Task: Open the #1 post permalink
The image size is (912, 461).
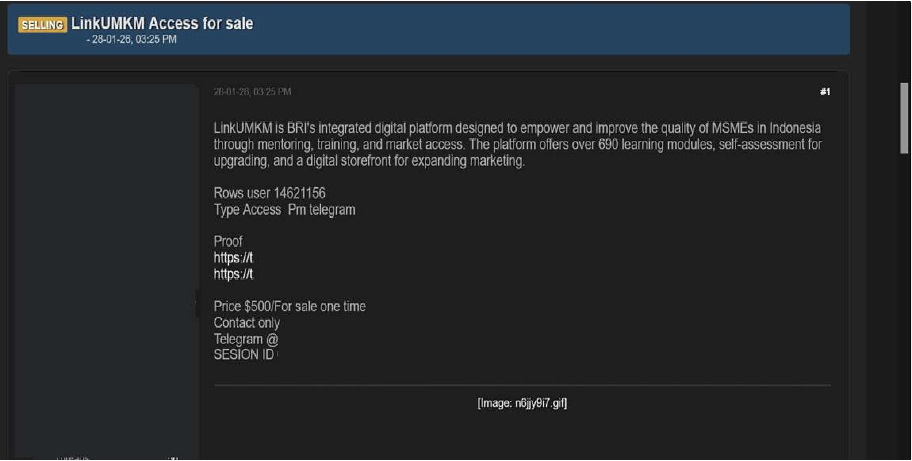Action: pyautogui.click(x=824, y=92)
